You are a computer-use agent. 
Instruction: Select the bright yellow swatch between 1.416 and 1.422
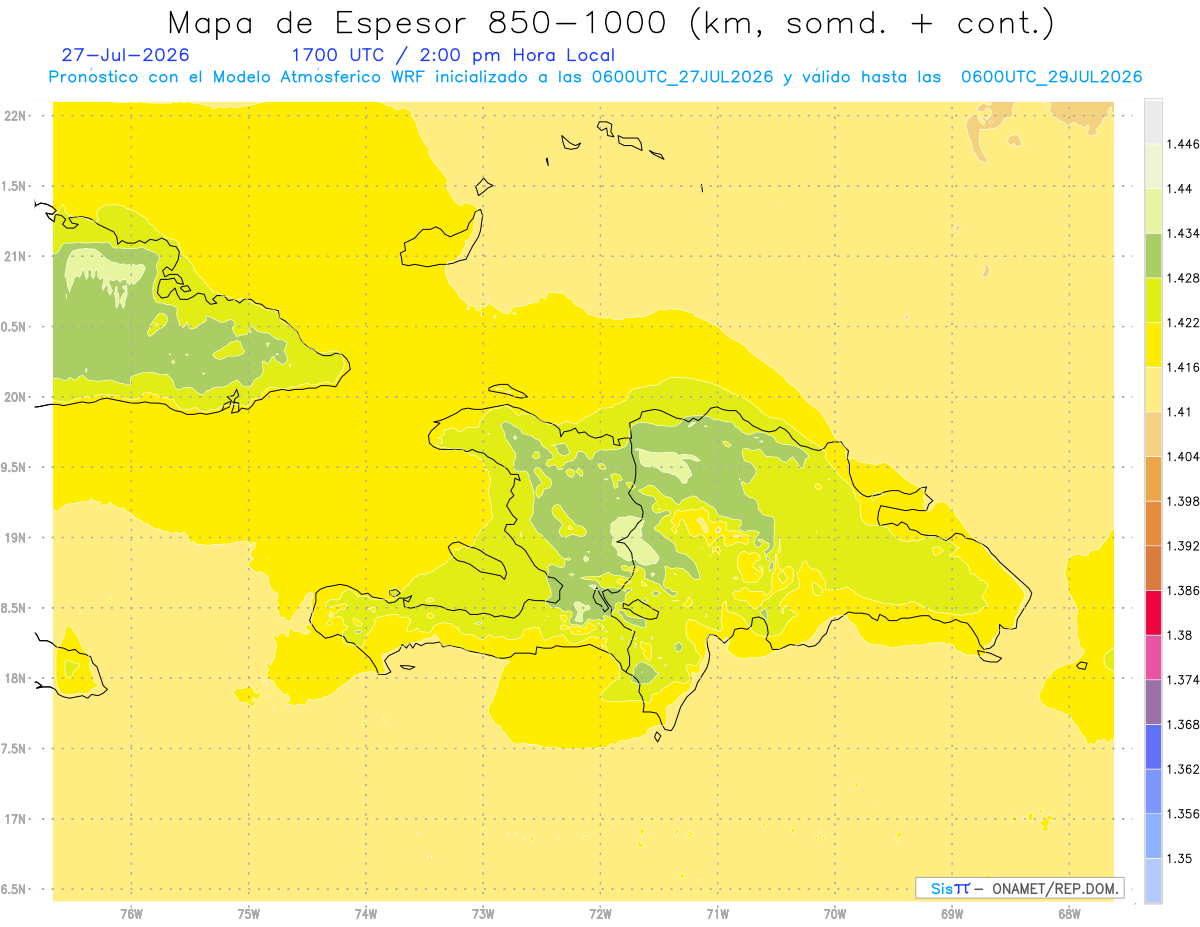pyautogui.click(x=1153, y=344)
